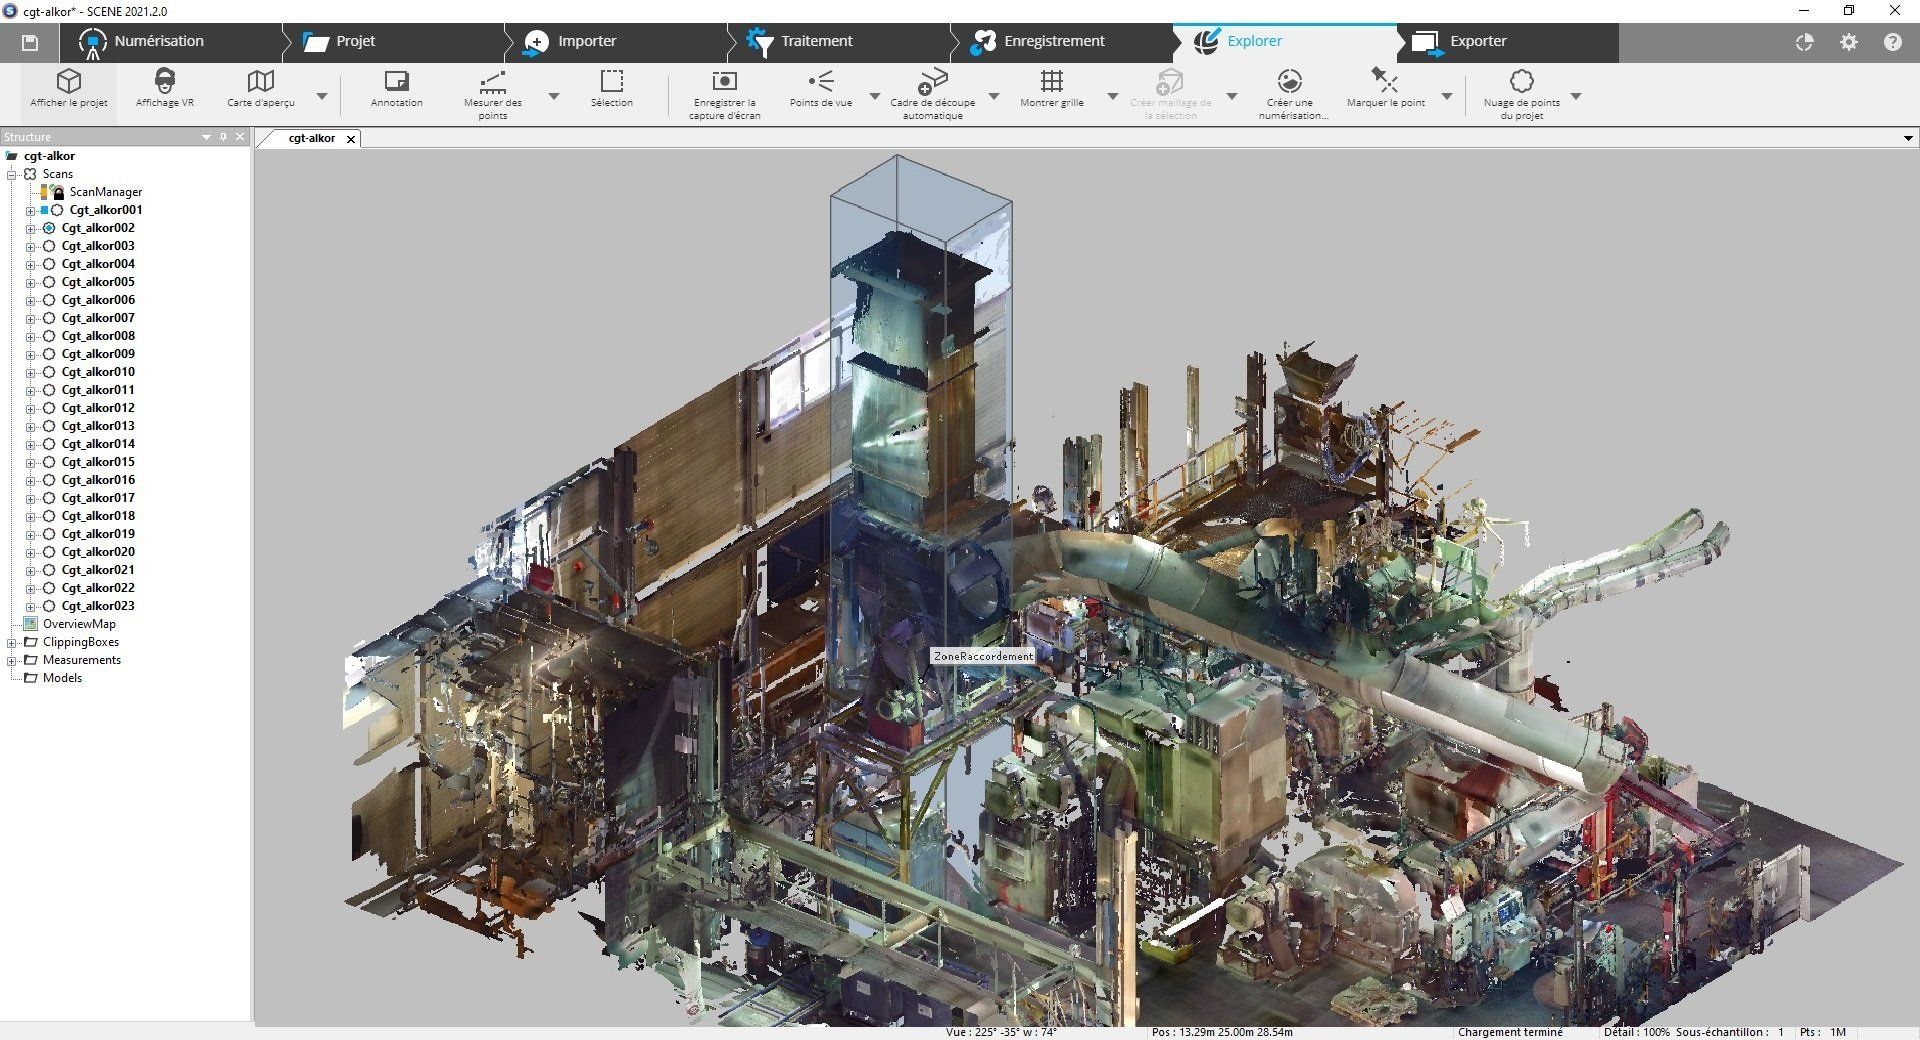Click the save project icon

(x=29, y=42)
